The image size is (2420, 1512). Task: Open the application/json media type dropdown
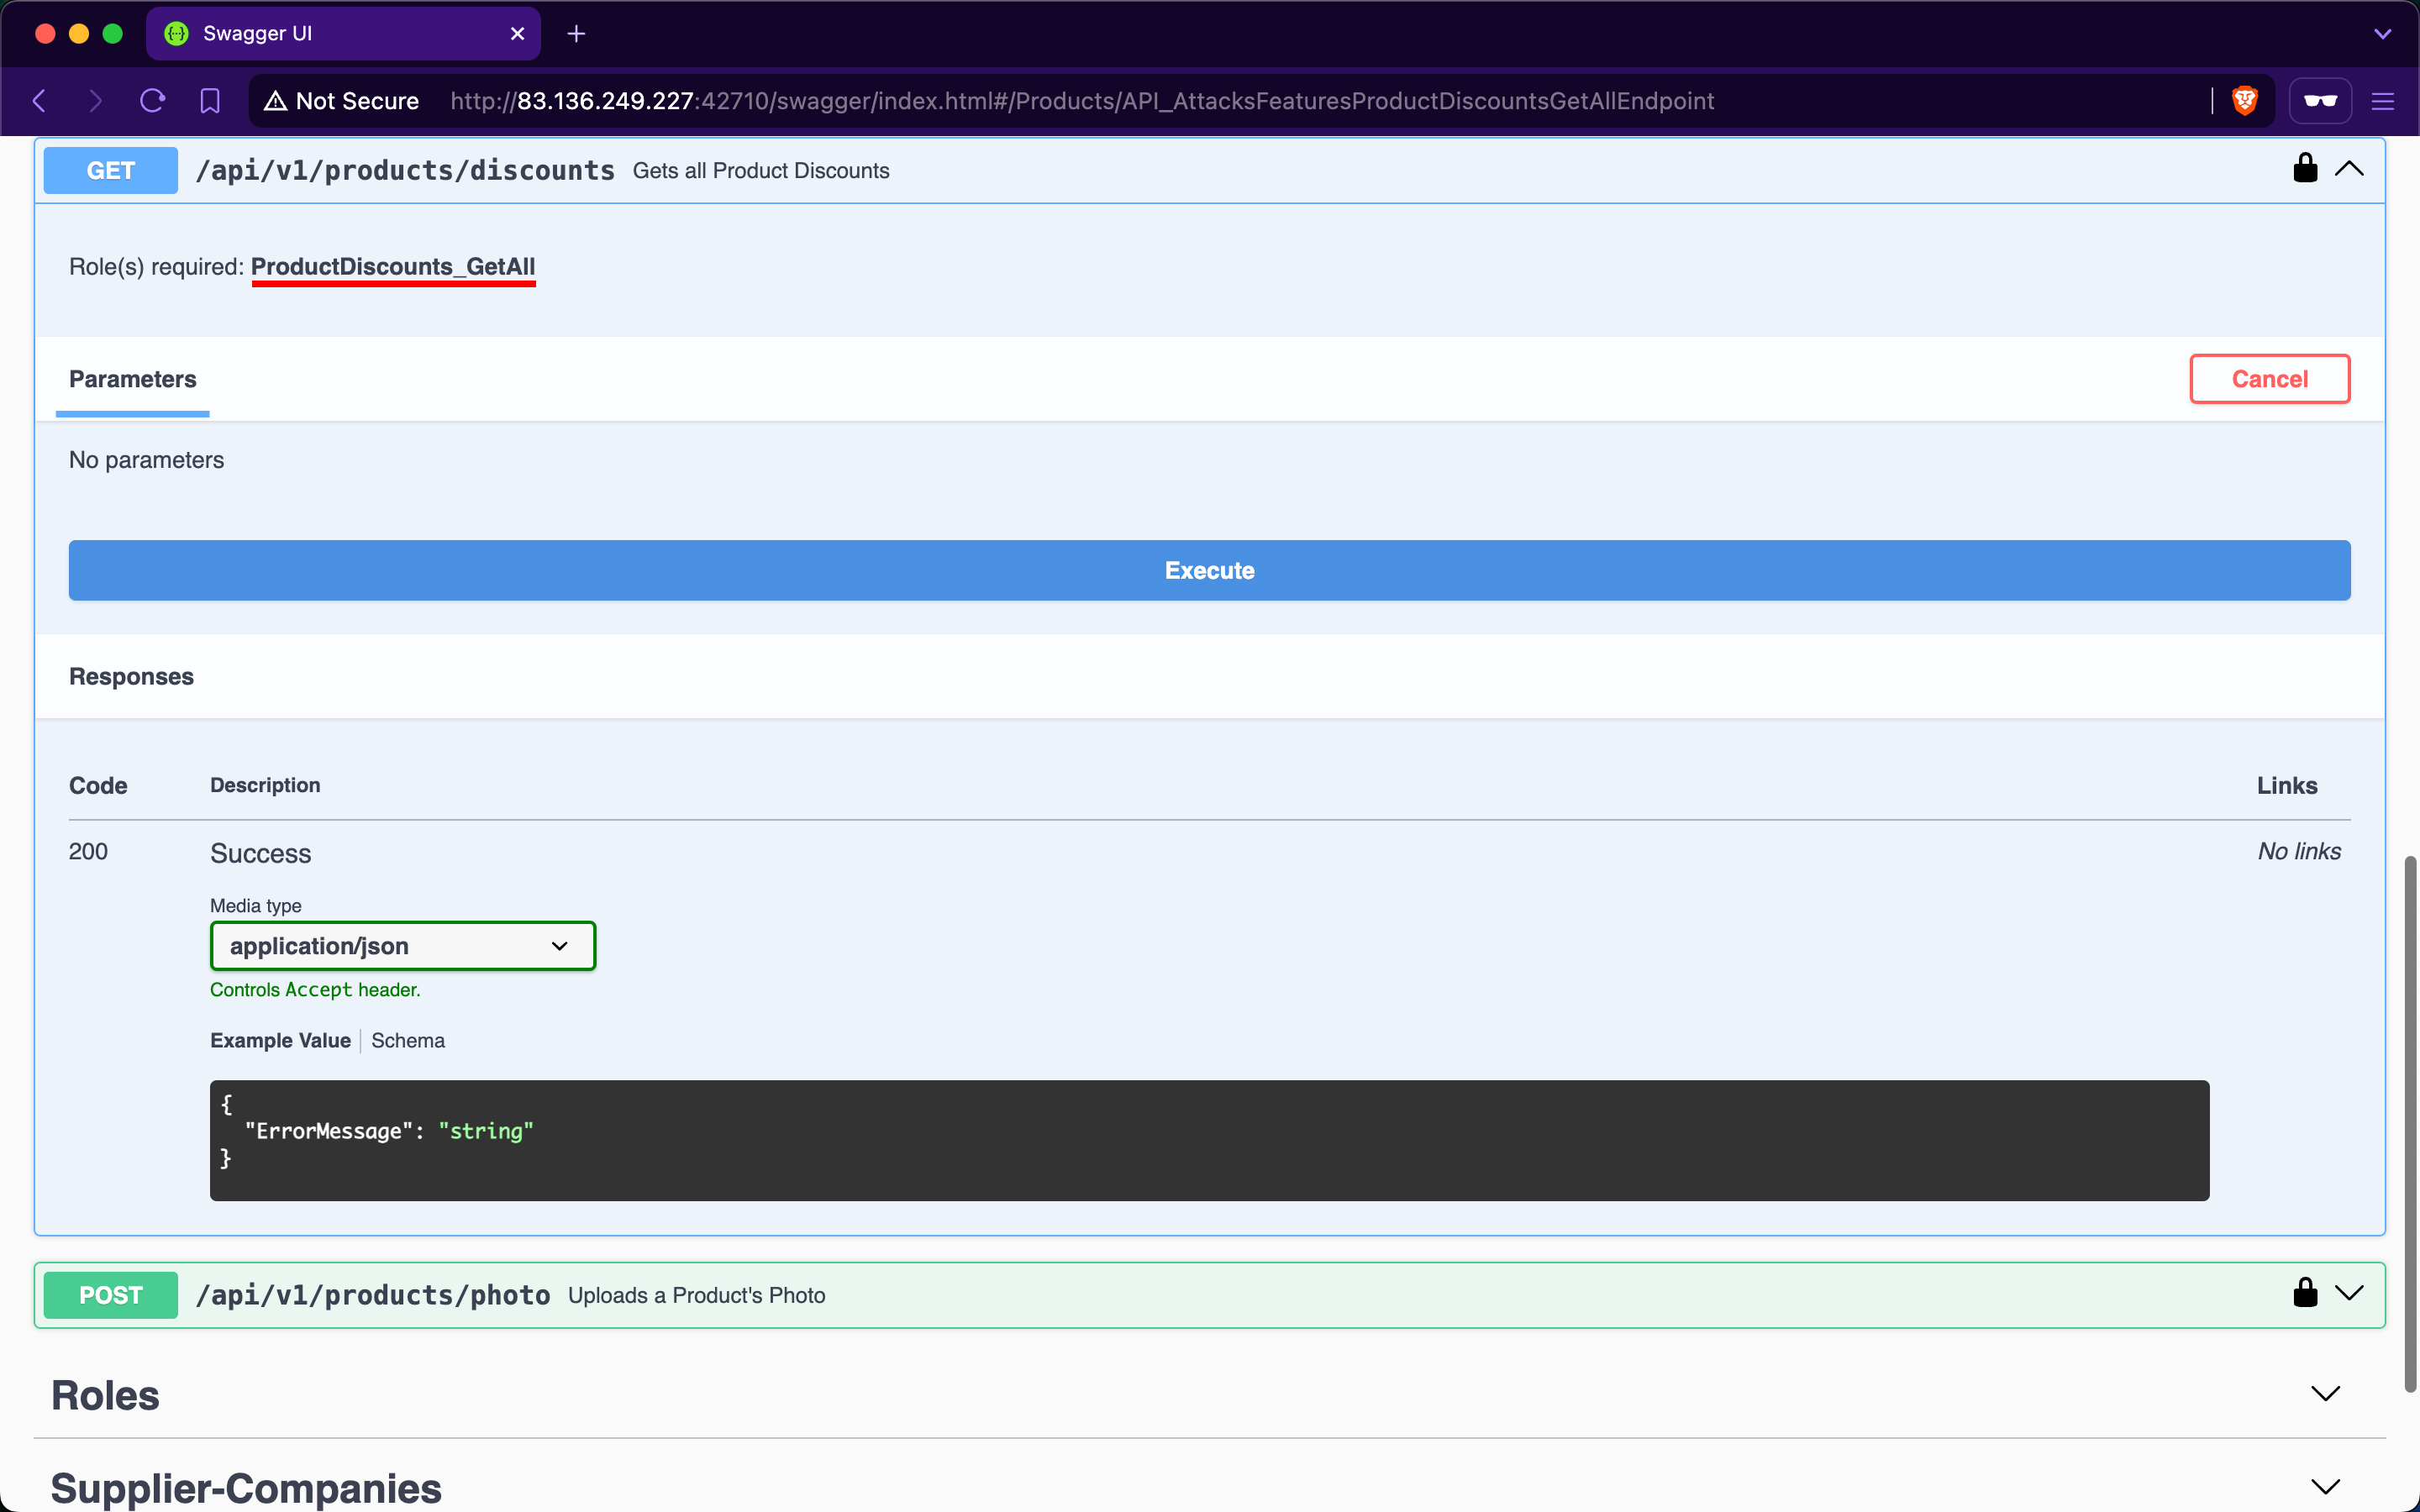pos(403,946)
